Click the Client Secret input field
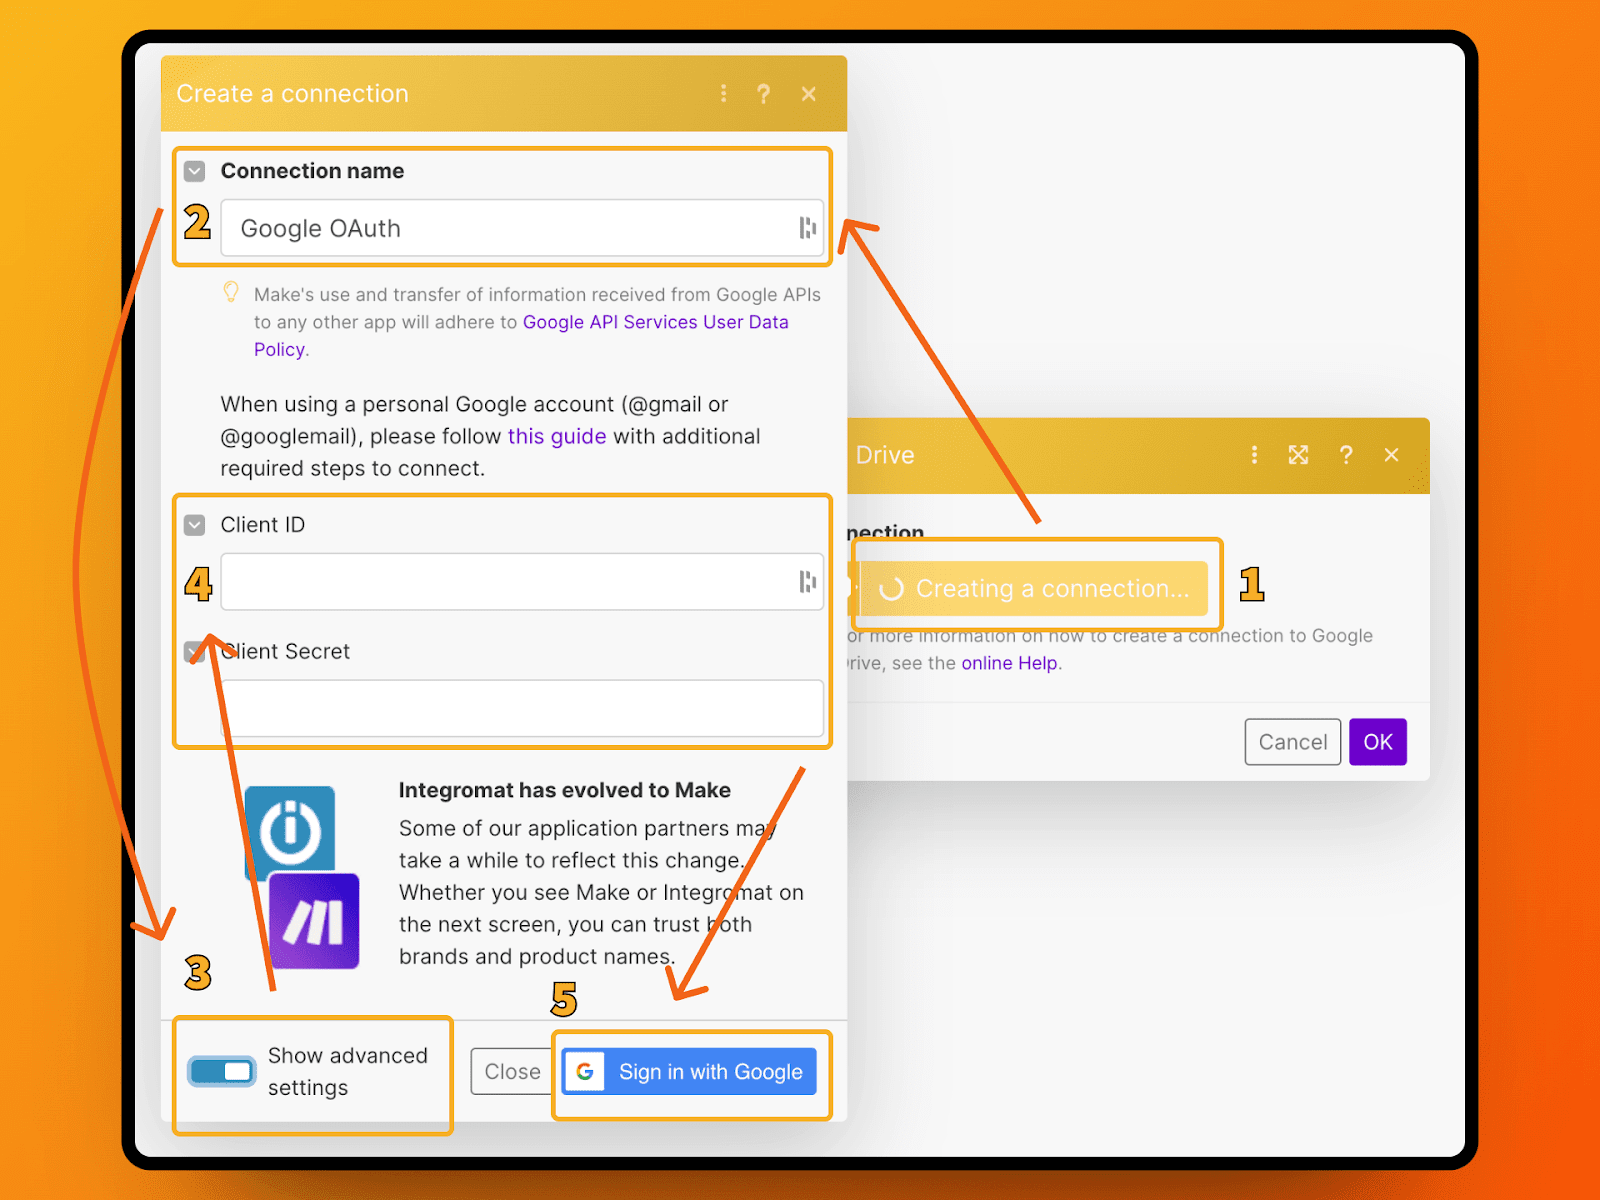 522,708
